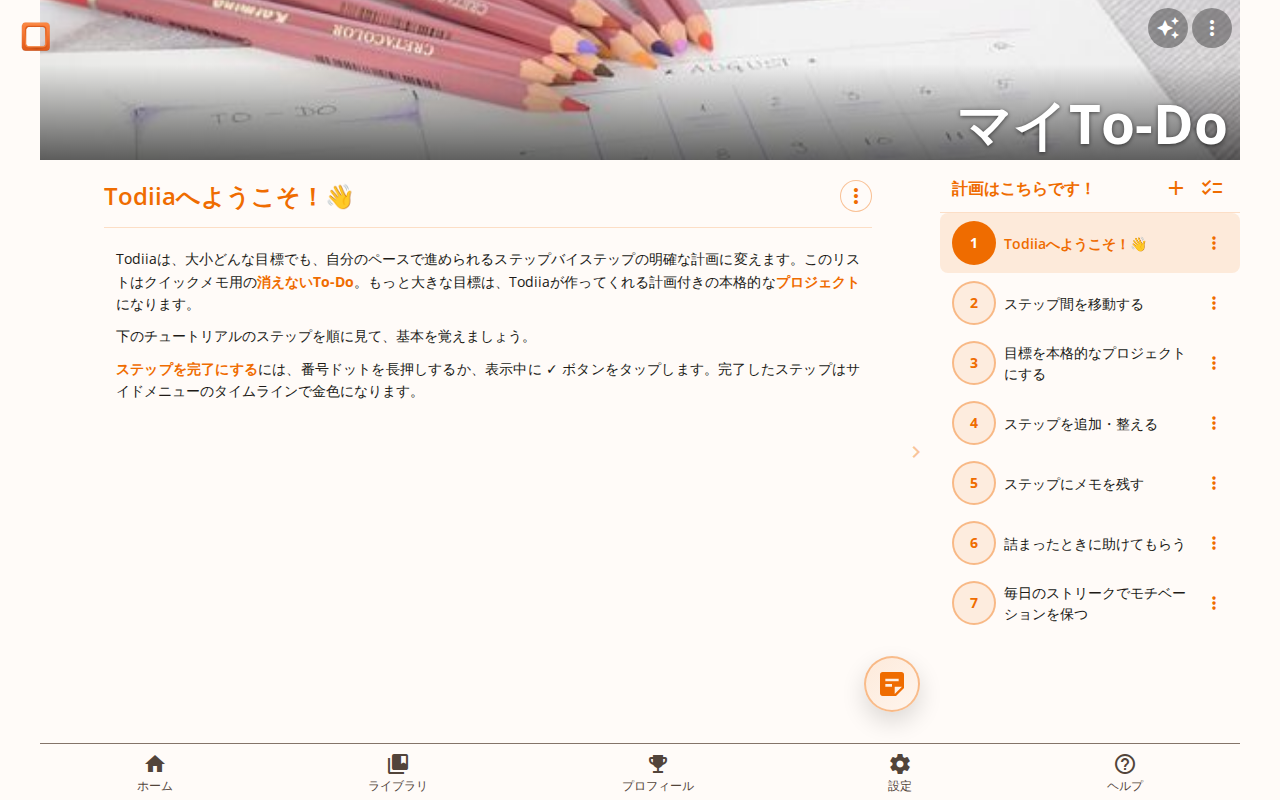Open options menu beside Todiiaへようこそ heading
Image resolution: width=1280 pixels, height=800 pixels.
tap(856, 196)
